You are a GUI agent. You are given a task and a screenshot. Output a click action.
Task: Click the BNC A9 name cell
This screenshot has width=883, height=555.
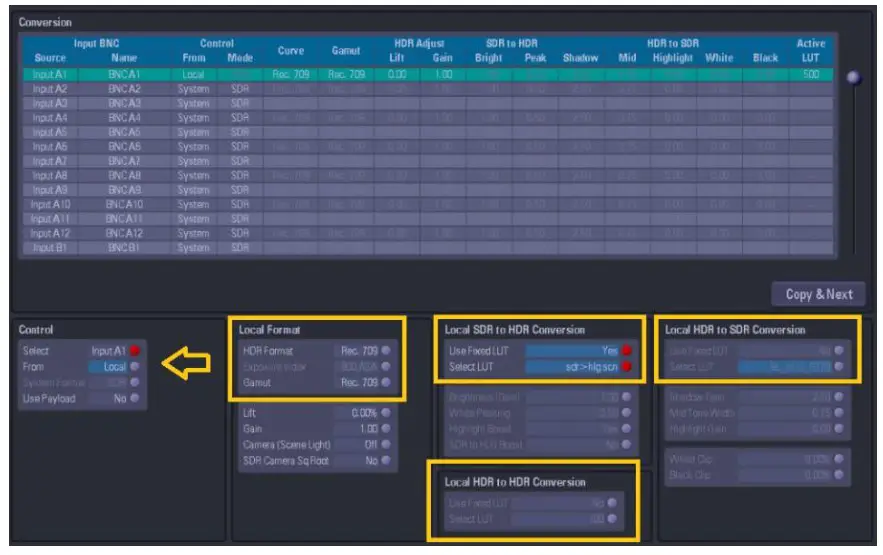click(x=124, y=190)
